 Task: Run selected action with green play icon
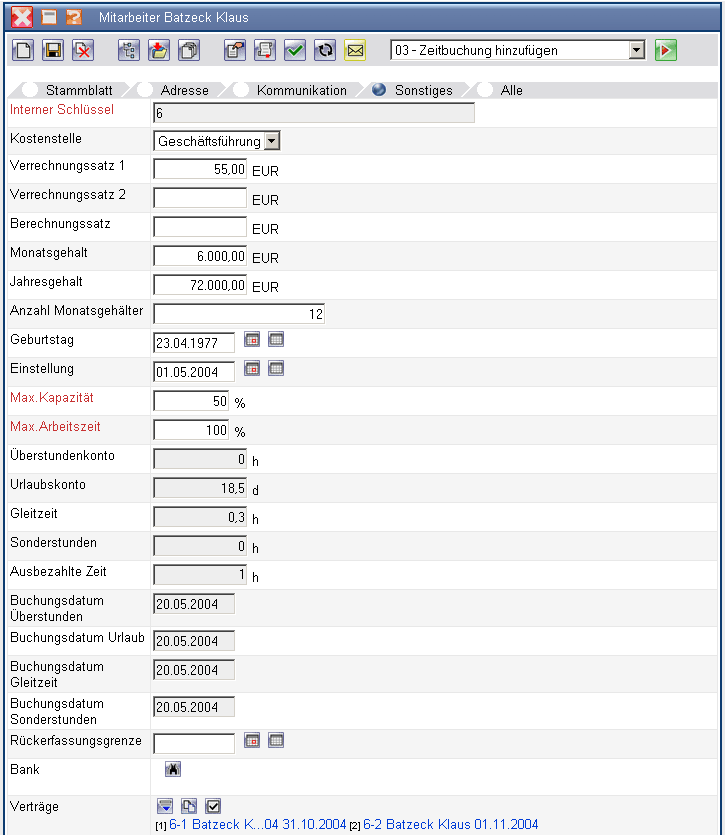click(666, 50)
